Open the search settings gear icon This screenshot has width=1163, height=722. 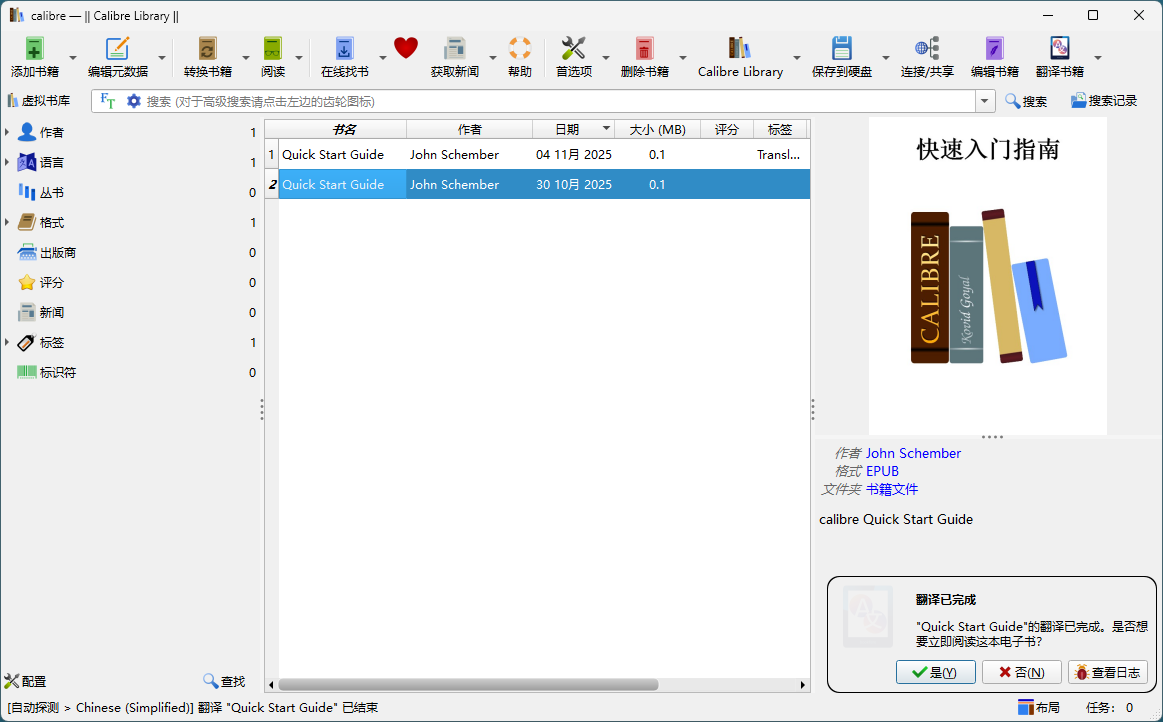click(x=133, y=101)
